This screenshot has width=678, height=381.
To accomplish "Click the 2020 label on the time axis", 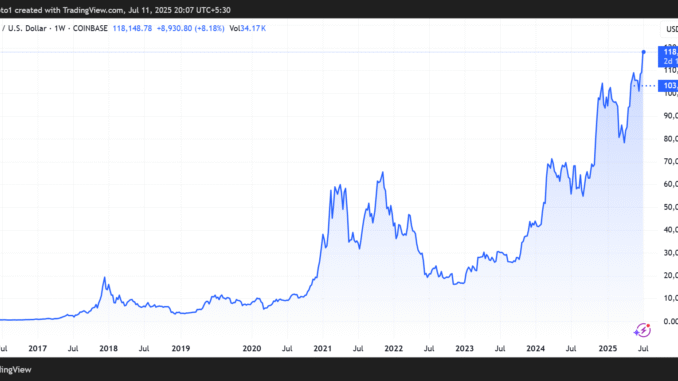I will coord(252,349).
